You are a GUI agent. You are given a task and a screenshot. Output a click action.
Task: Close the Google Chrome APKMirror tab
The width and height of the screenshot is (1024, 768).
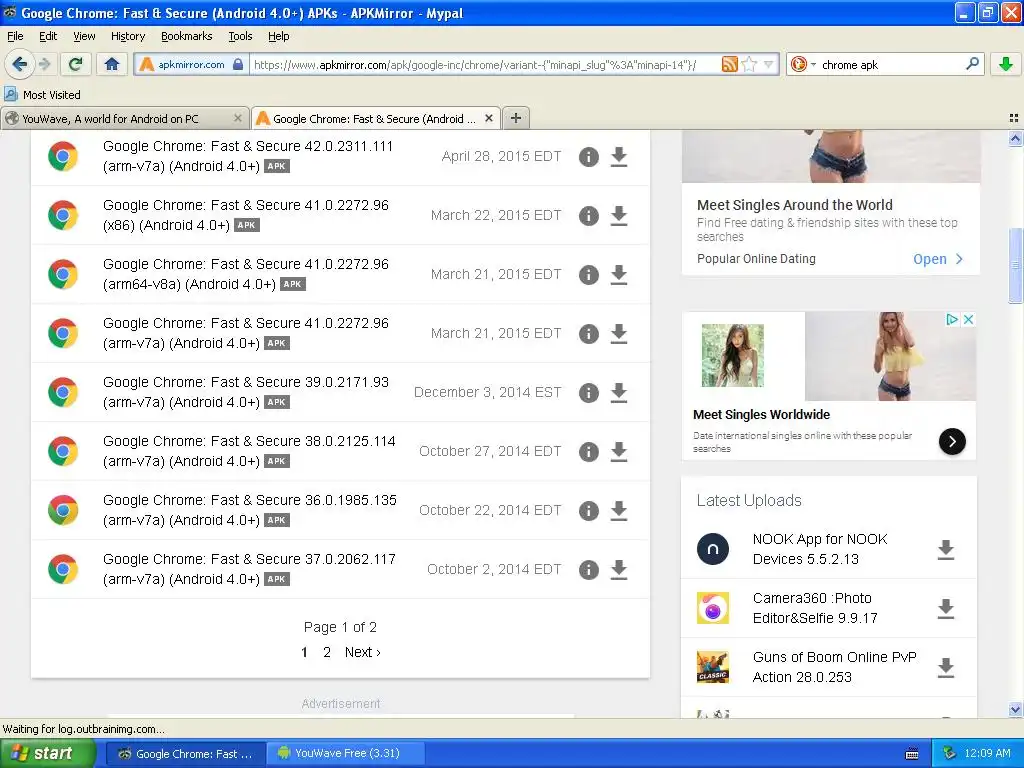(x=488, y=118)
